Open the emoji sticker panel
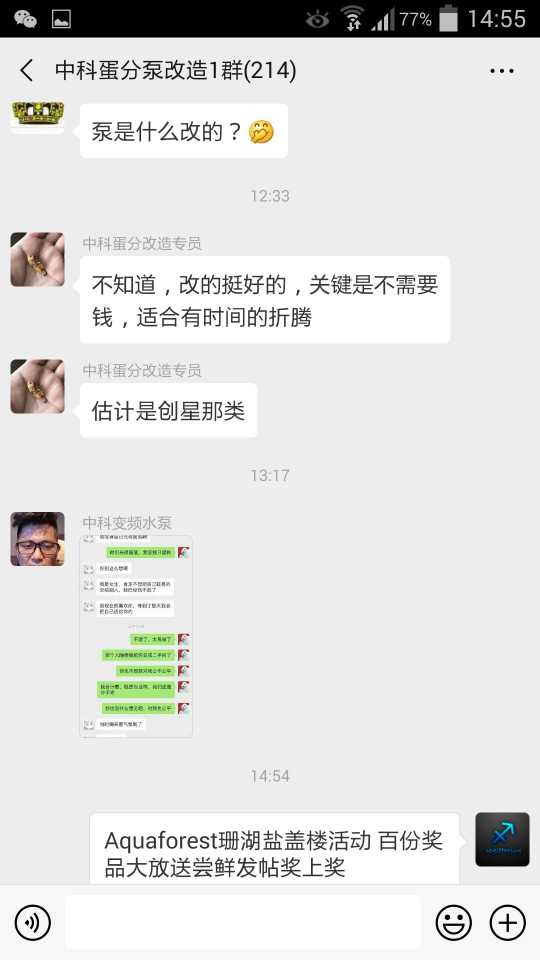The width and height of the screenshot is (540, 960). tap(454, 923)
